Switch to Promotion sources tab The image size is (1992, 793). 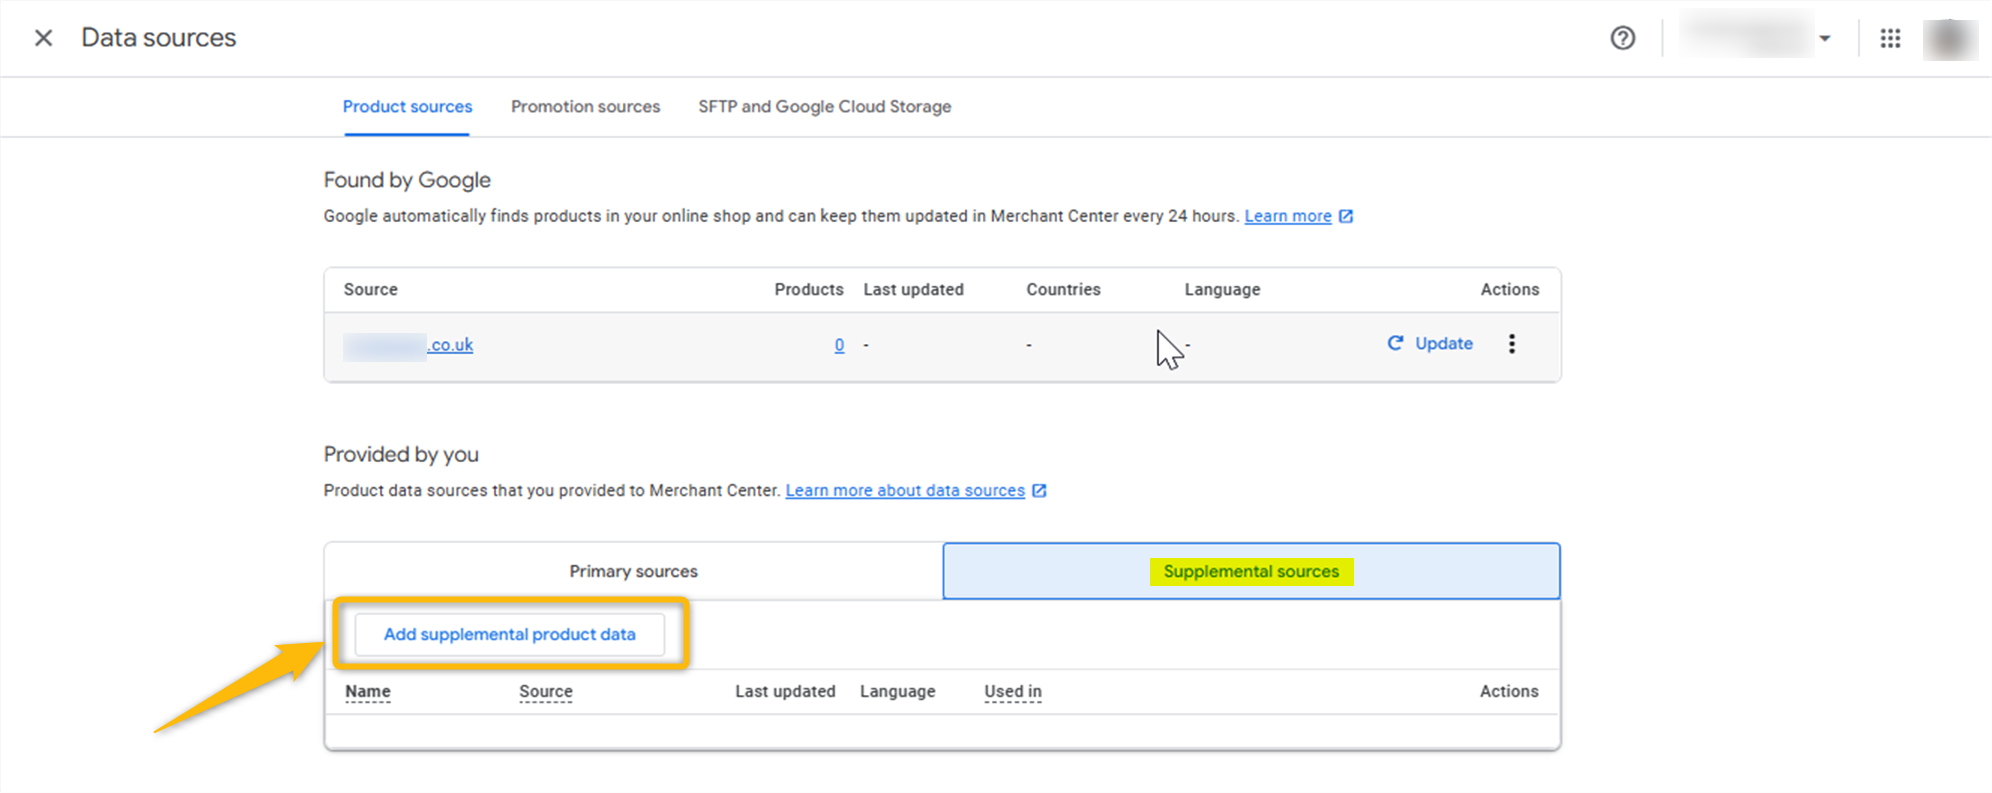[x=585, y=106]
